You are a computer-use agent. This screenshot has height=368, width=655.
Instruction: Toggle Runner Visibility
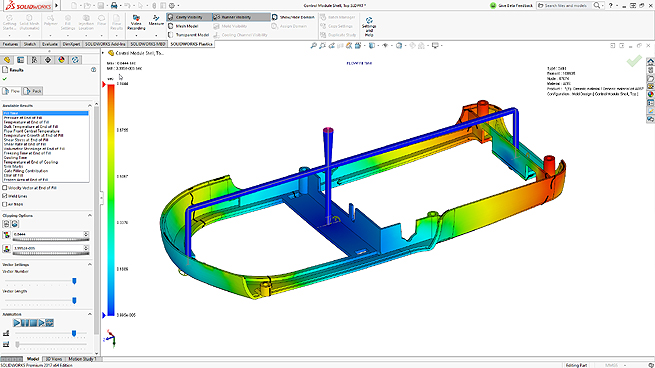pyautogui.click(x=241, y=17)
